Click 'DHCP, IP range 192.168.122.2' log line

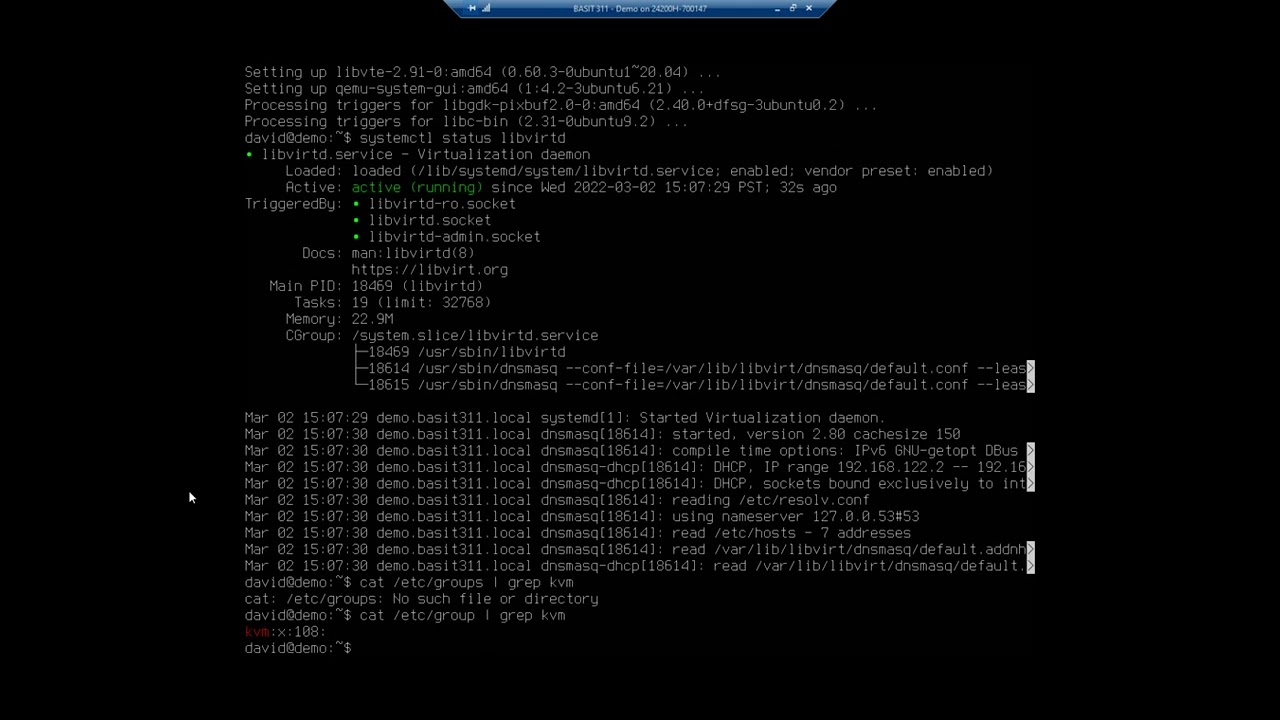640,467
